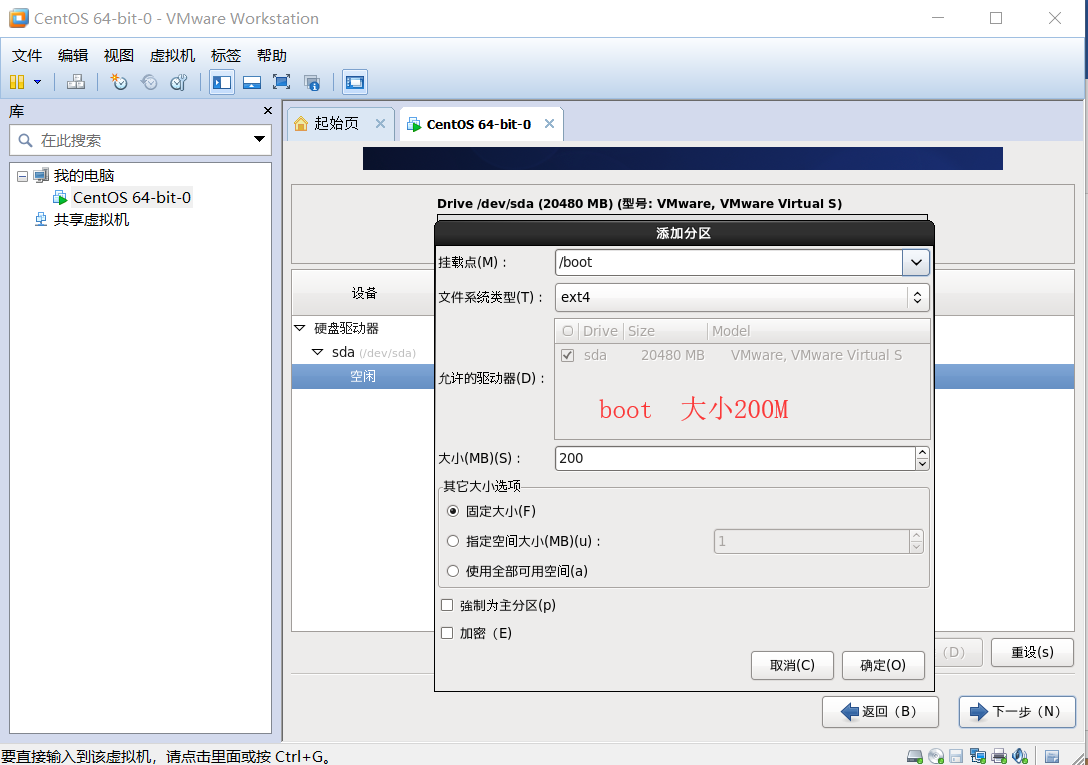The image size is (1088, 765).
Task: Select the 固定大小(F) radio button
Action: (453, 512)
